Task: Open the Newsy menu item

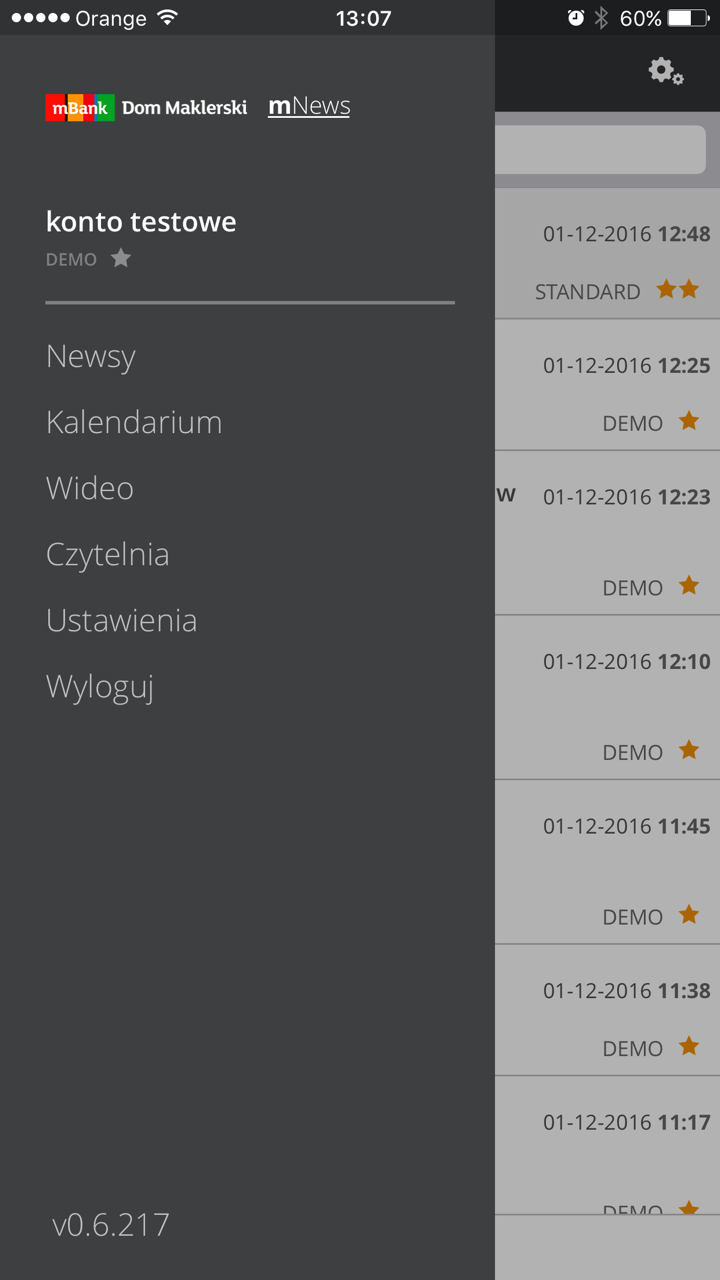Action: tap(91, 356)
